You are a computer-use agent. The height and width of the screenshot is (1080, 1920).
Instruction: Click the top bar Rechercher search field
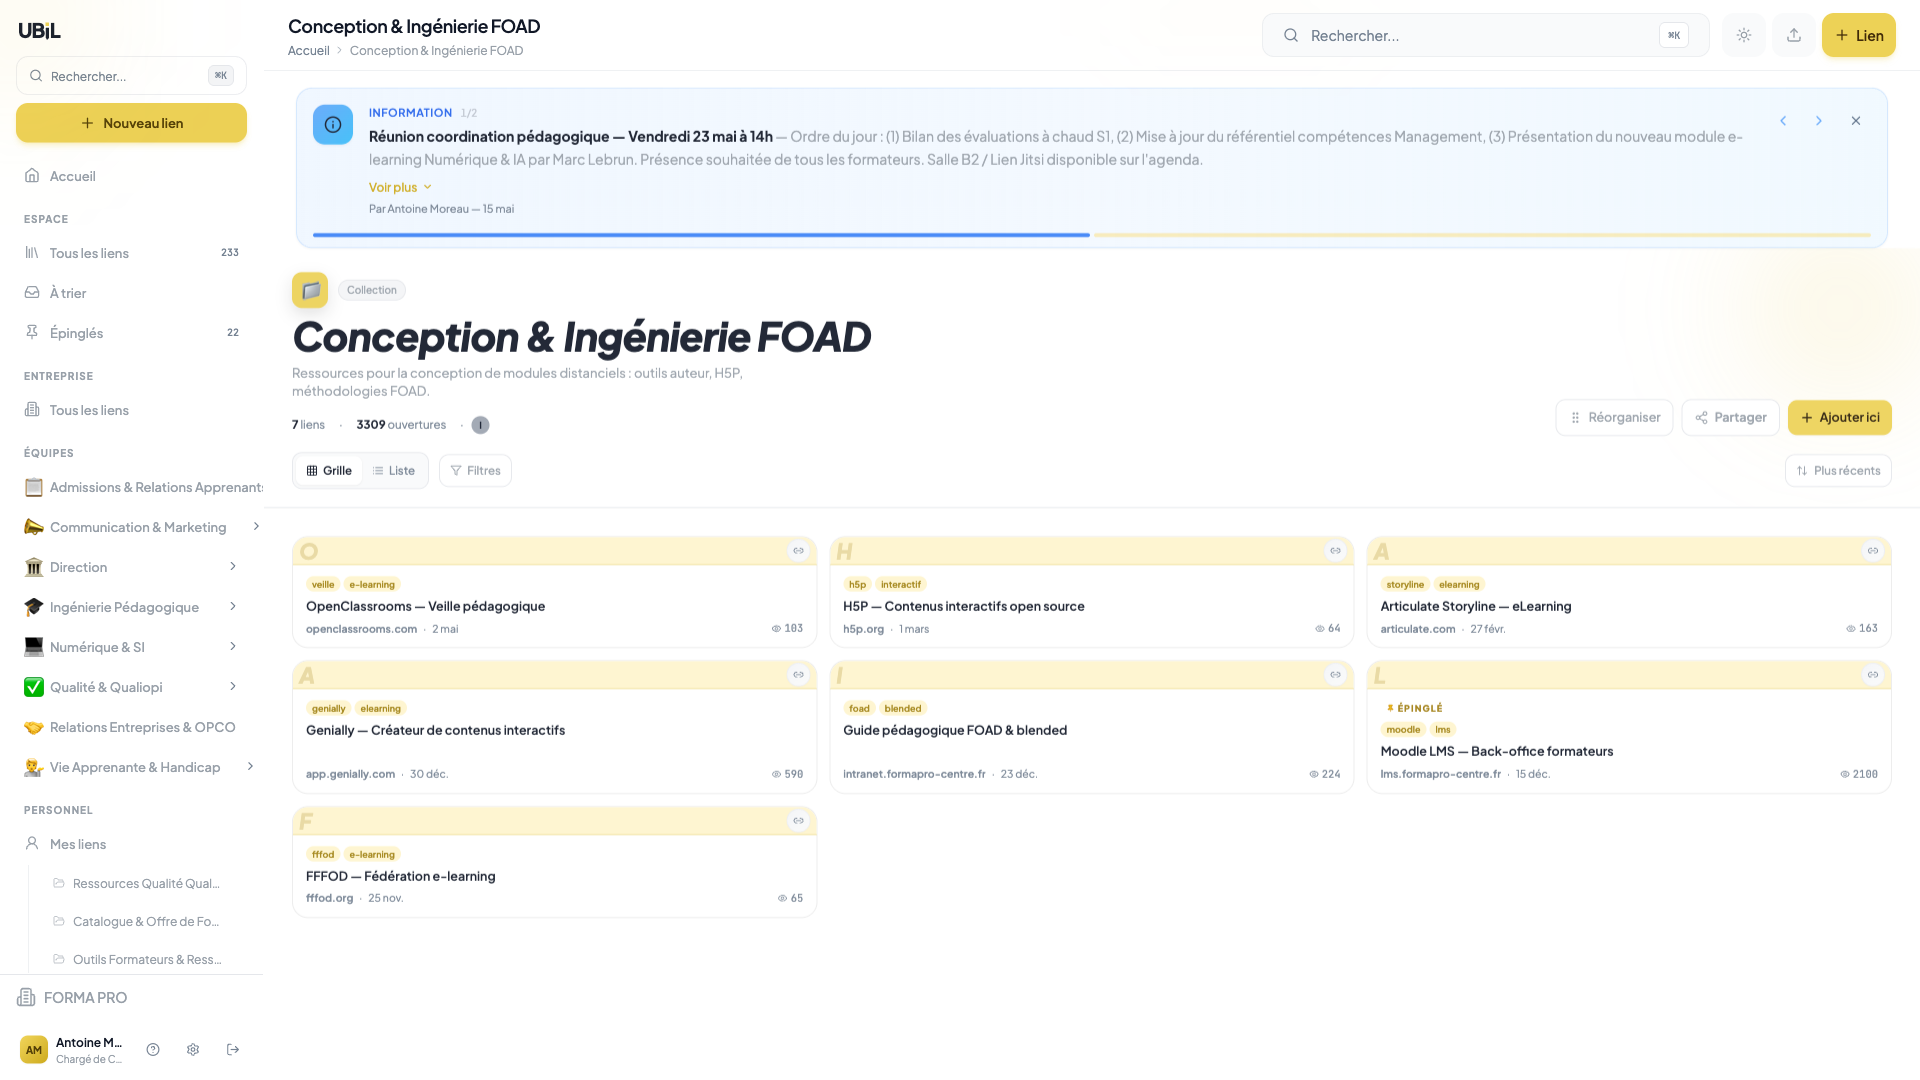[1485, 35]
